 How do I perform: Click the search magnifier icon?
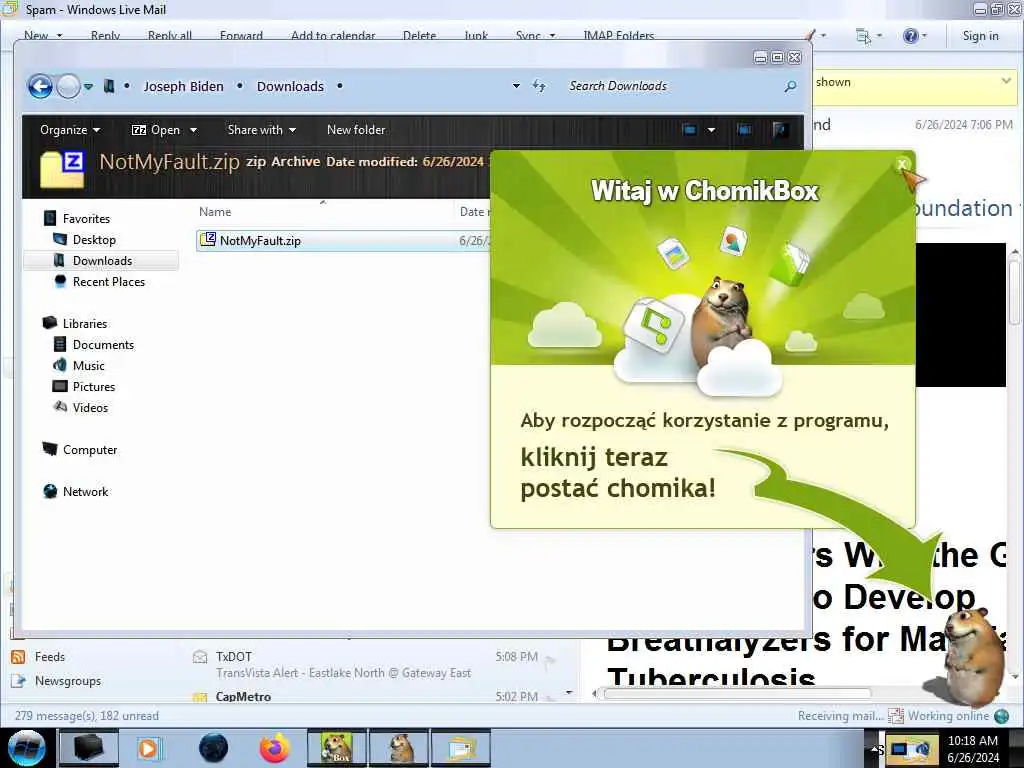click(x=790, y=86)
